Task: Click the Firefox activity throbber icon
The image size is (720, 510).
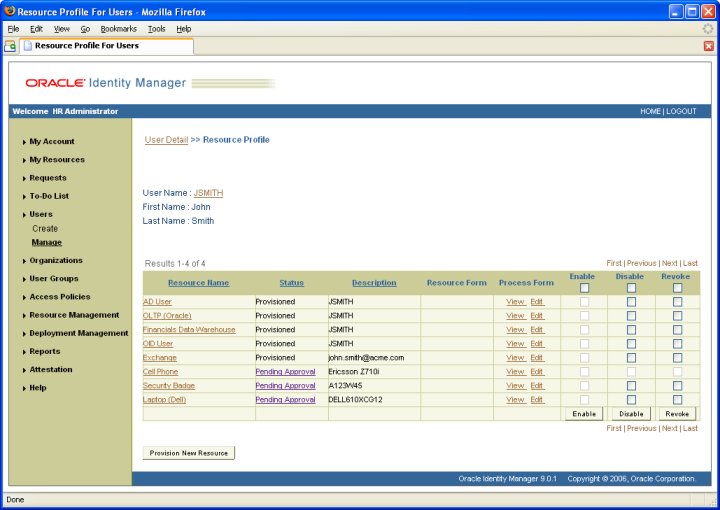Action: point(708,28)
